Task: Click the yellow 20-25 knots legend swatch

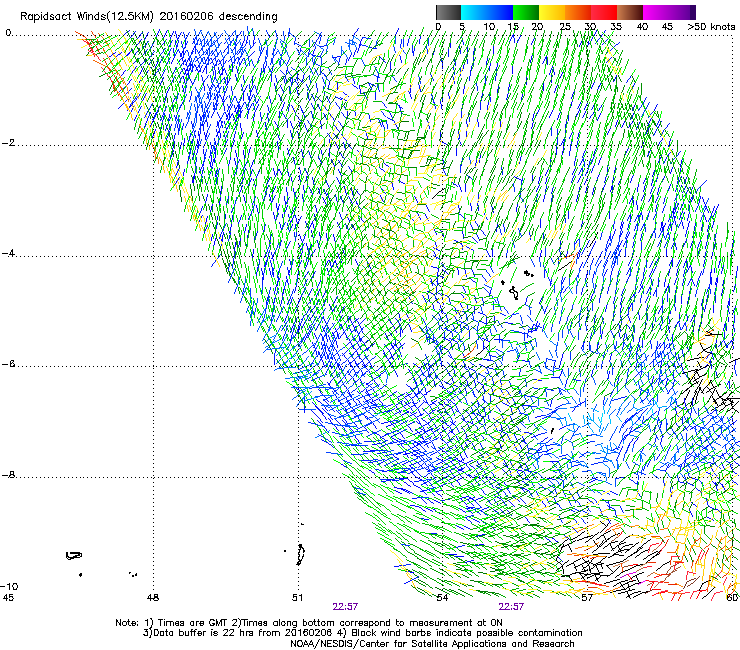Action: [552, 13]
